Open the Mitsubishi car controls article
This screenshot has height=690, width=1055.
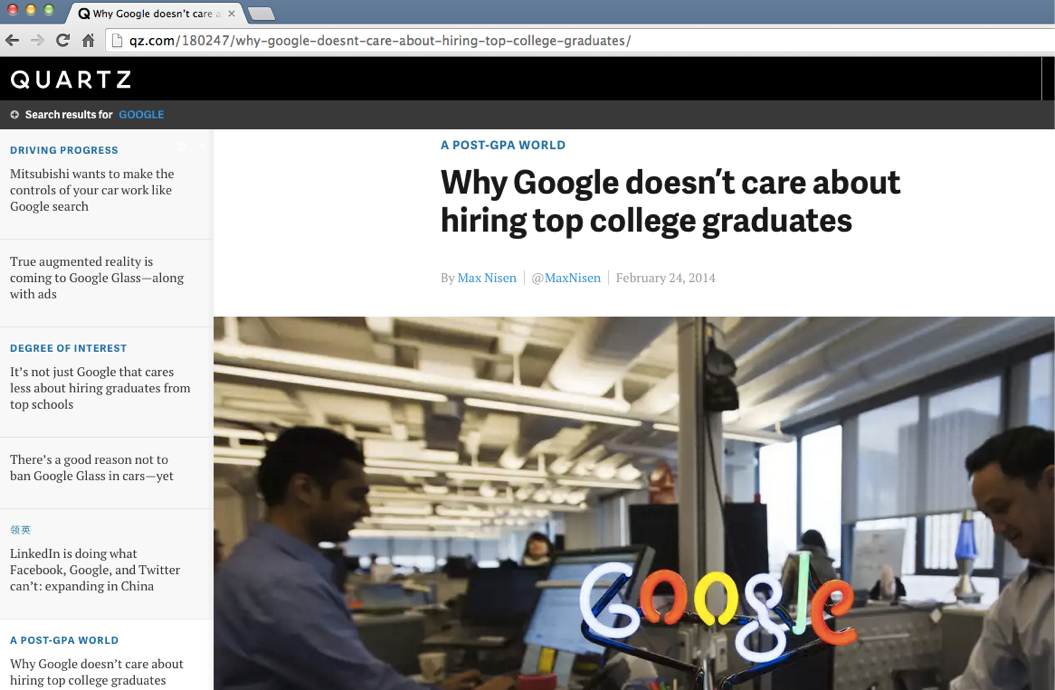(x=92, y=190)
